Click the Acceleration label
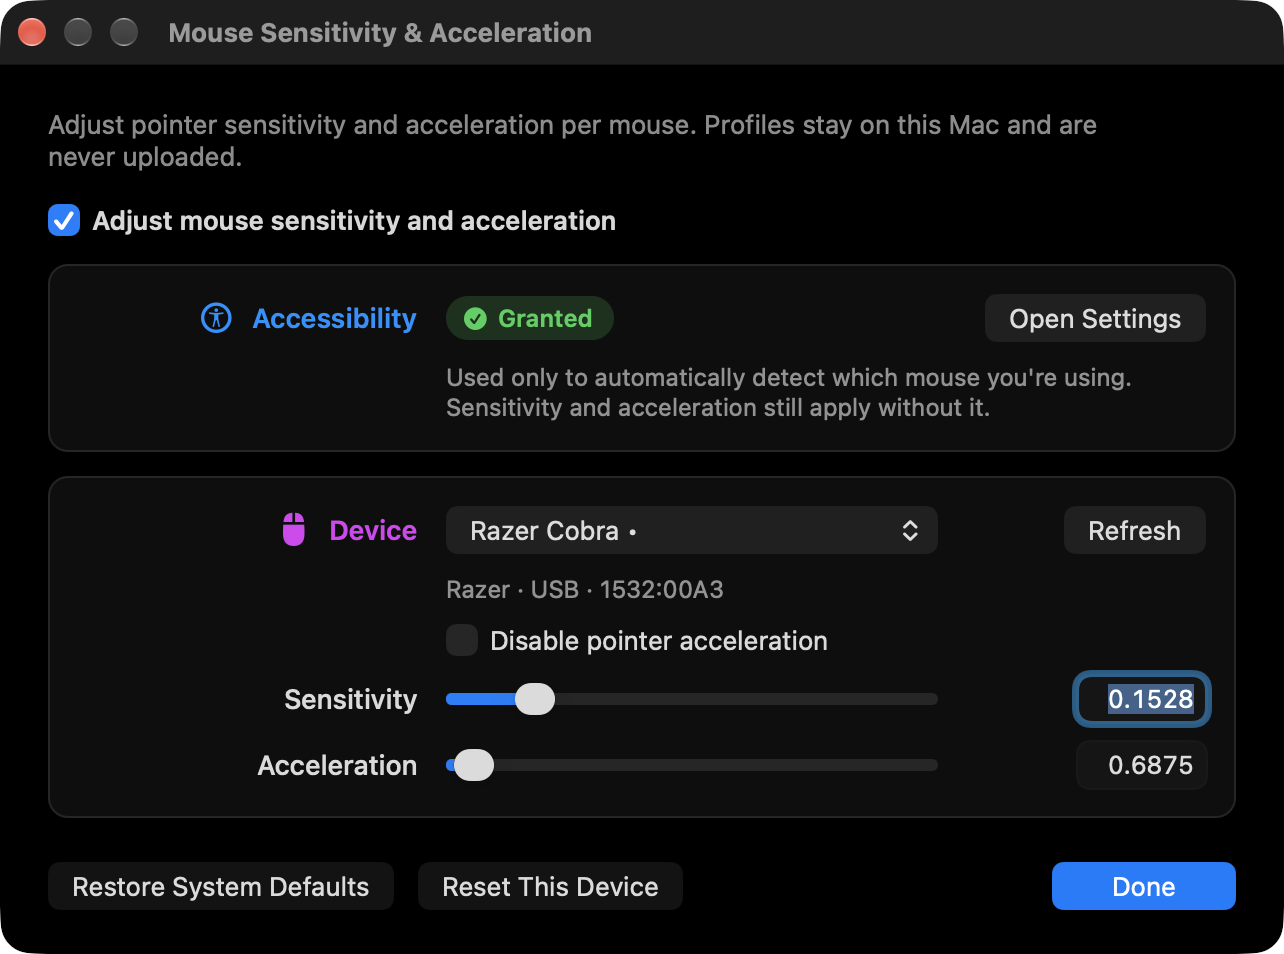Viewport: 1284px width, 954px height. coord(338,765)
